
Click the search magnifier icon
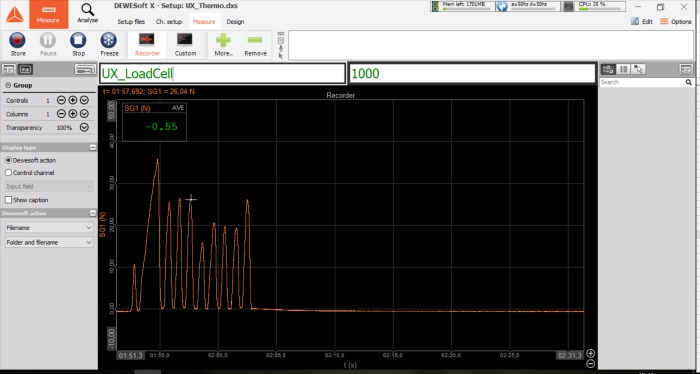pos(688,82)
